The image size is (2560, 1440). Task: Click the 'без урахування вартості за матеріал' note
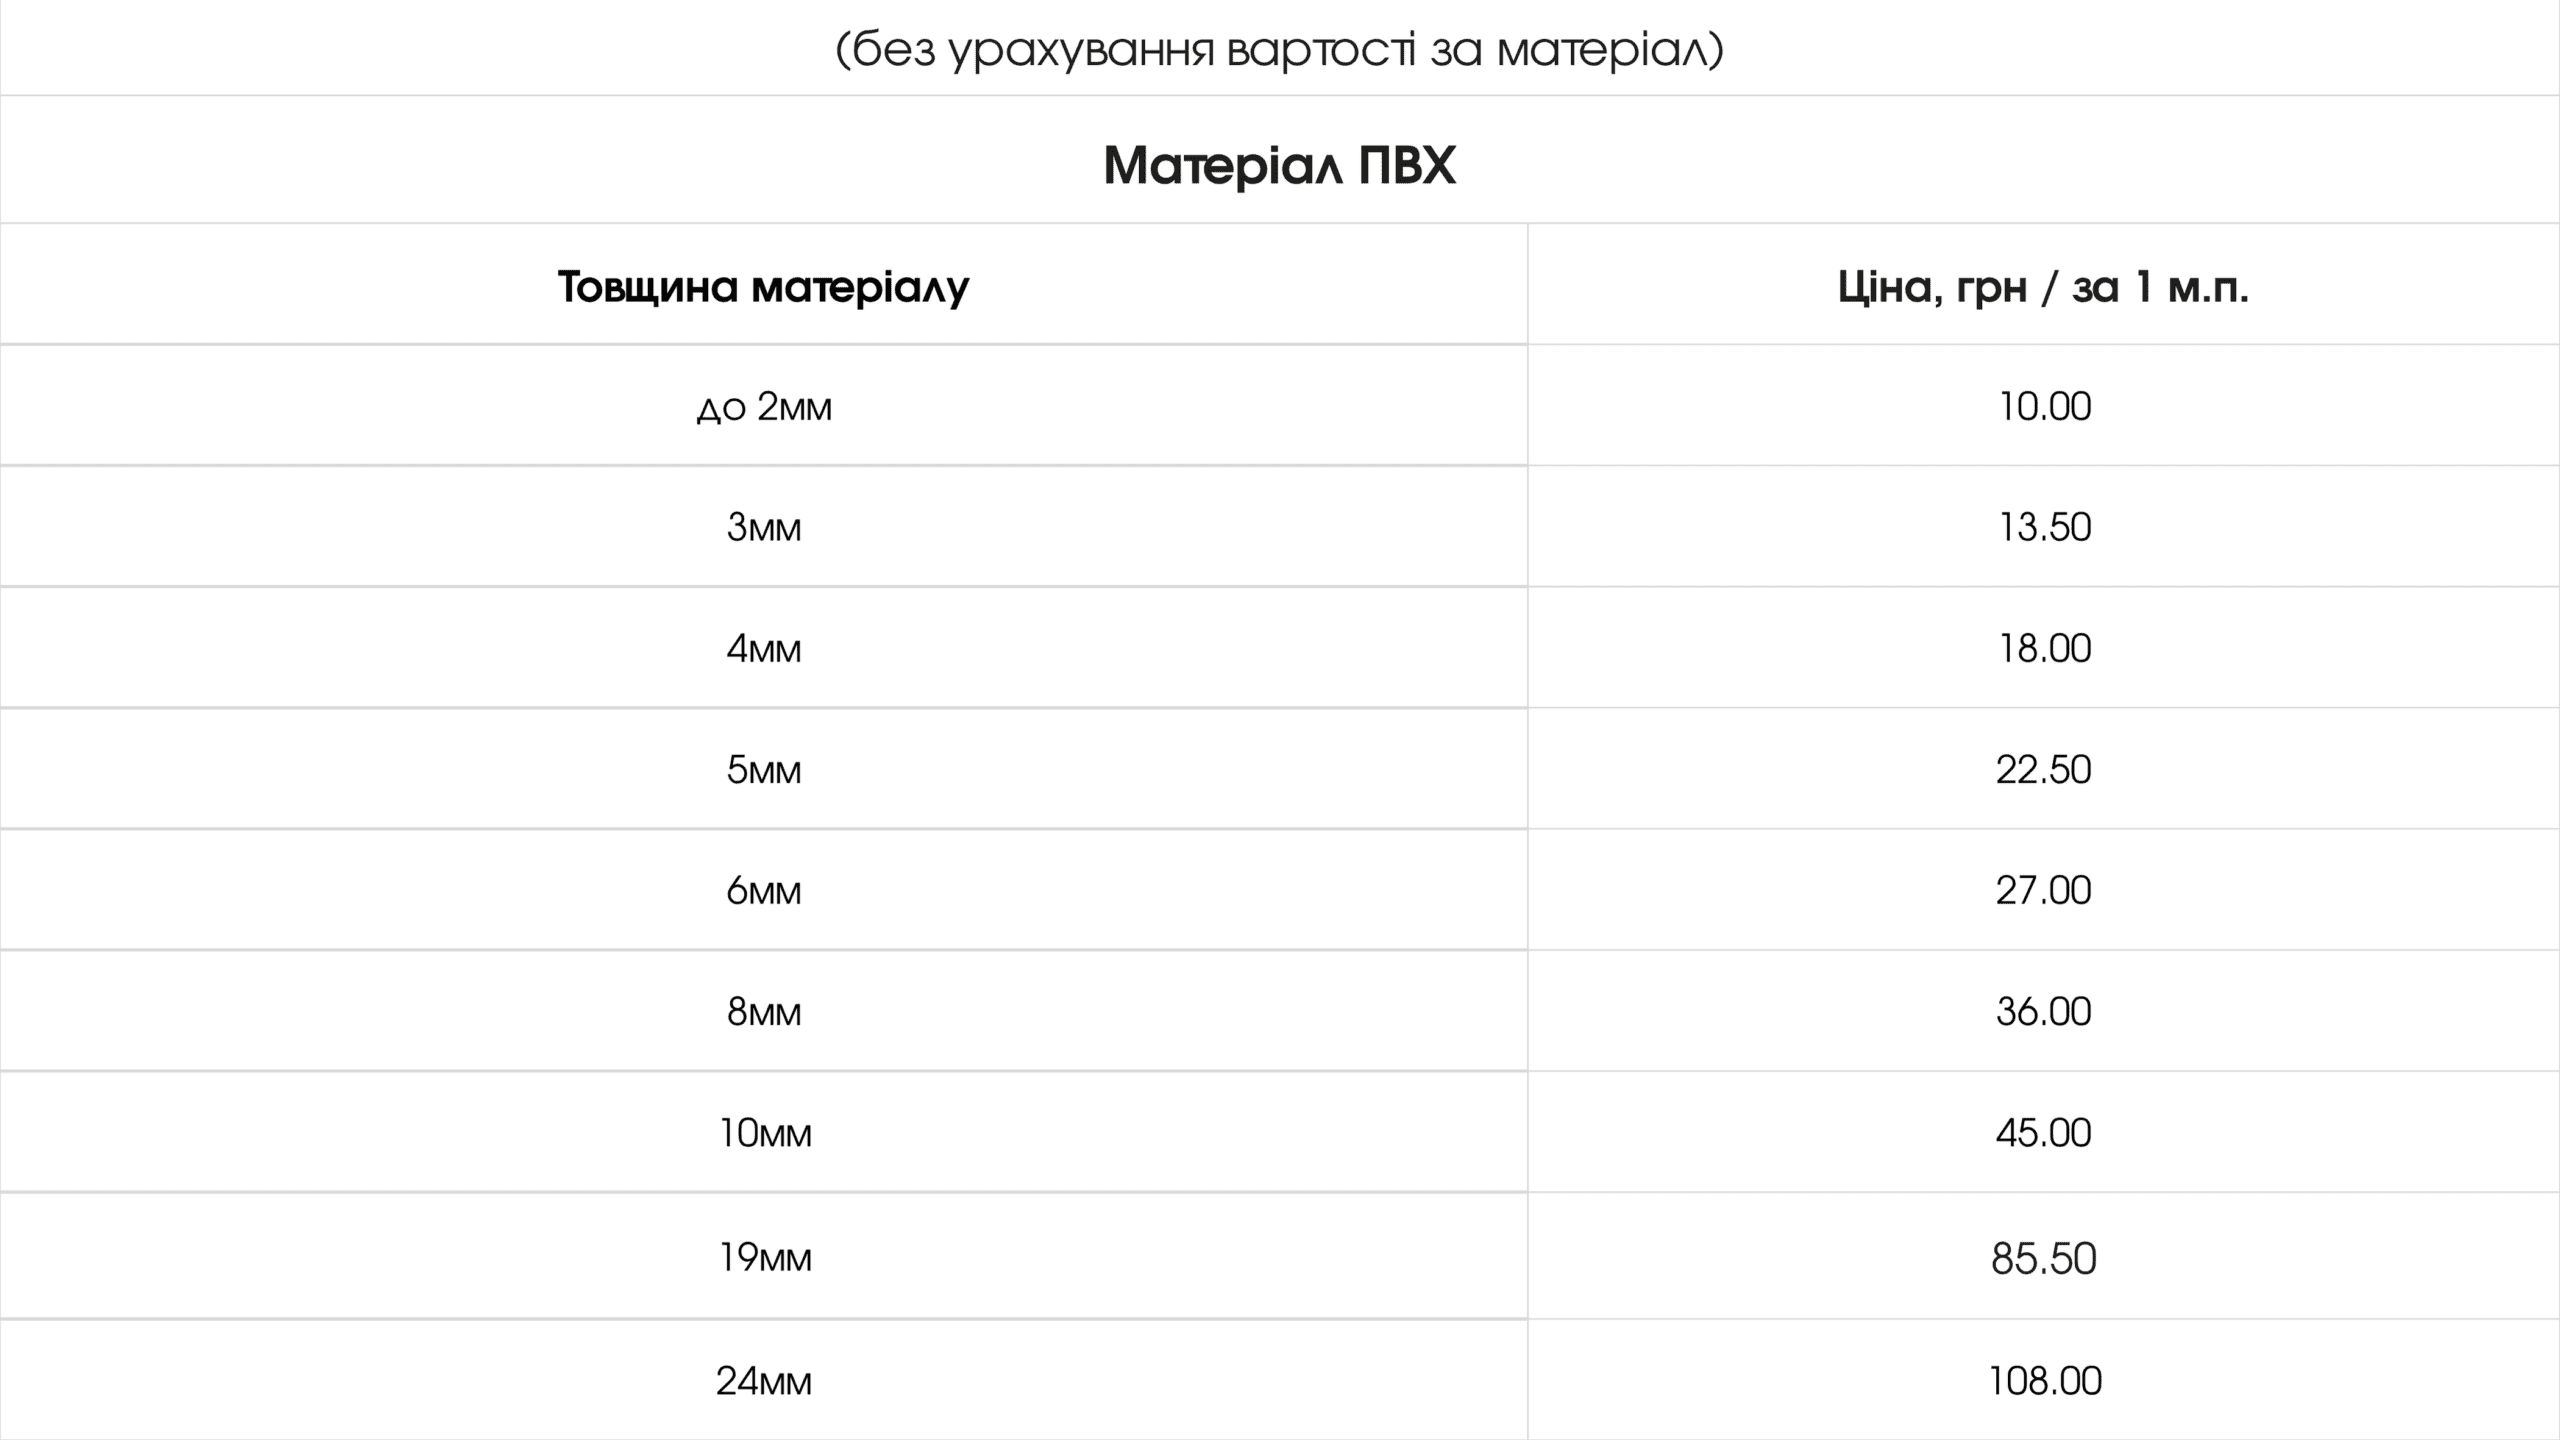coord(1279,49)
